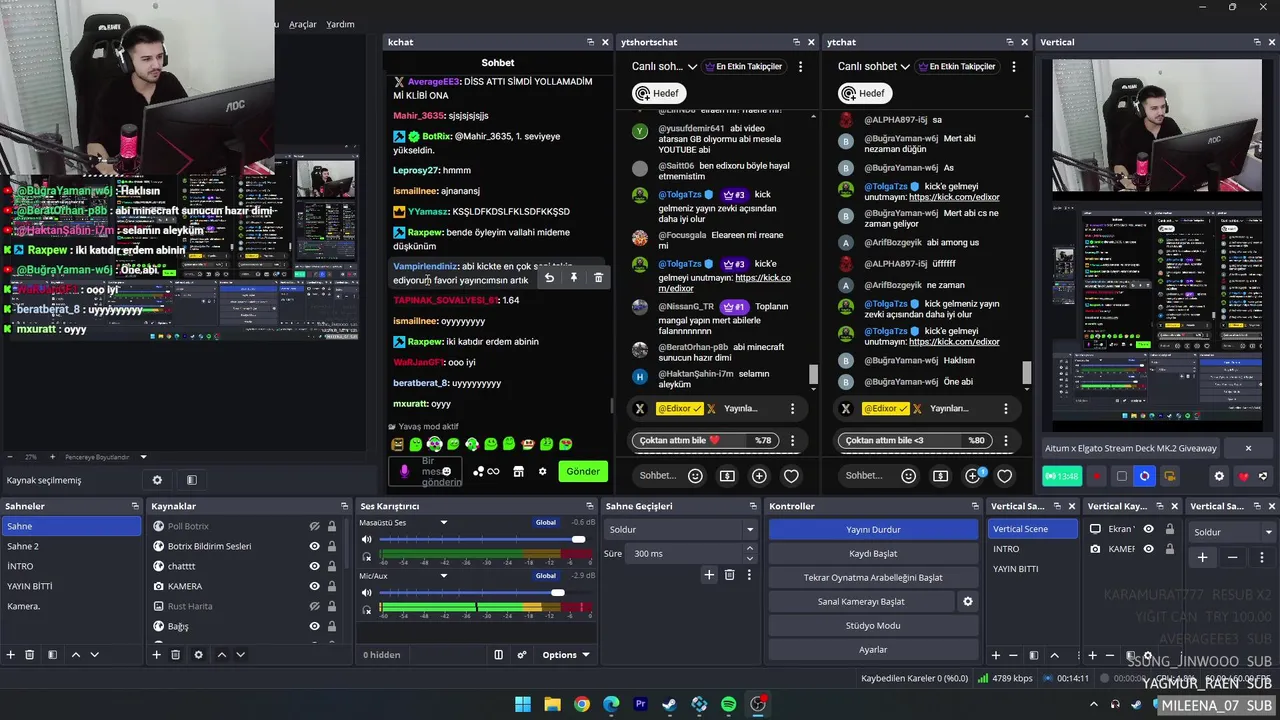Toggle monitoring headphone icon for Masaüstü Ses
The image size is (1280, 720).
[367, 556]
